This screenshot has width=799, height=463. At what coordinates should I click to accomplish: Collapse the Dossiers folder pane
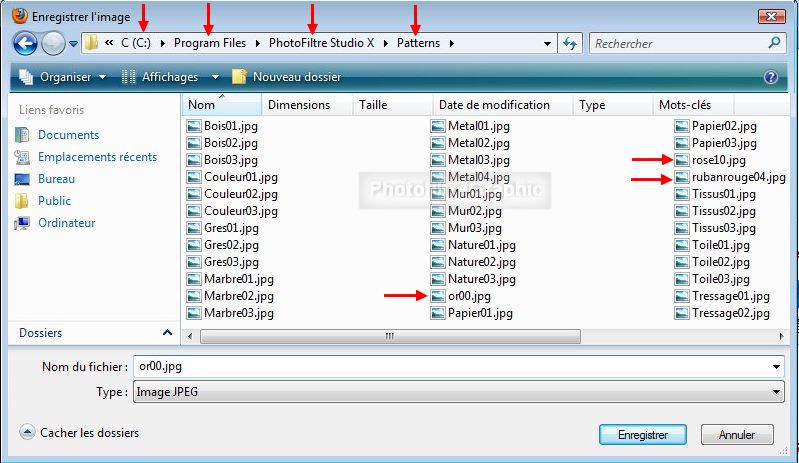(x=167, y=333)
